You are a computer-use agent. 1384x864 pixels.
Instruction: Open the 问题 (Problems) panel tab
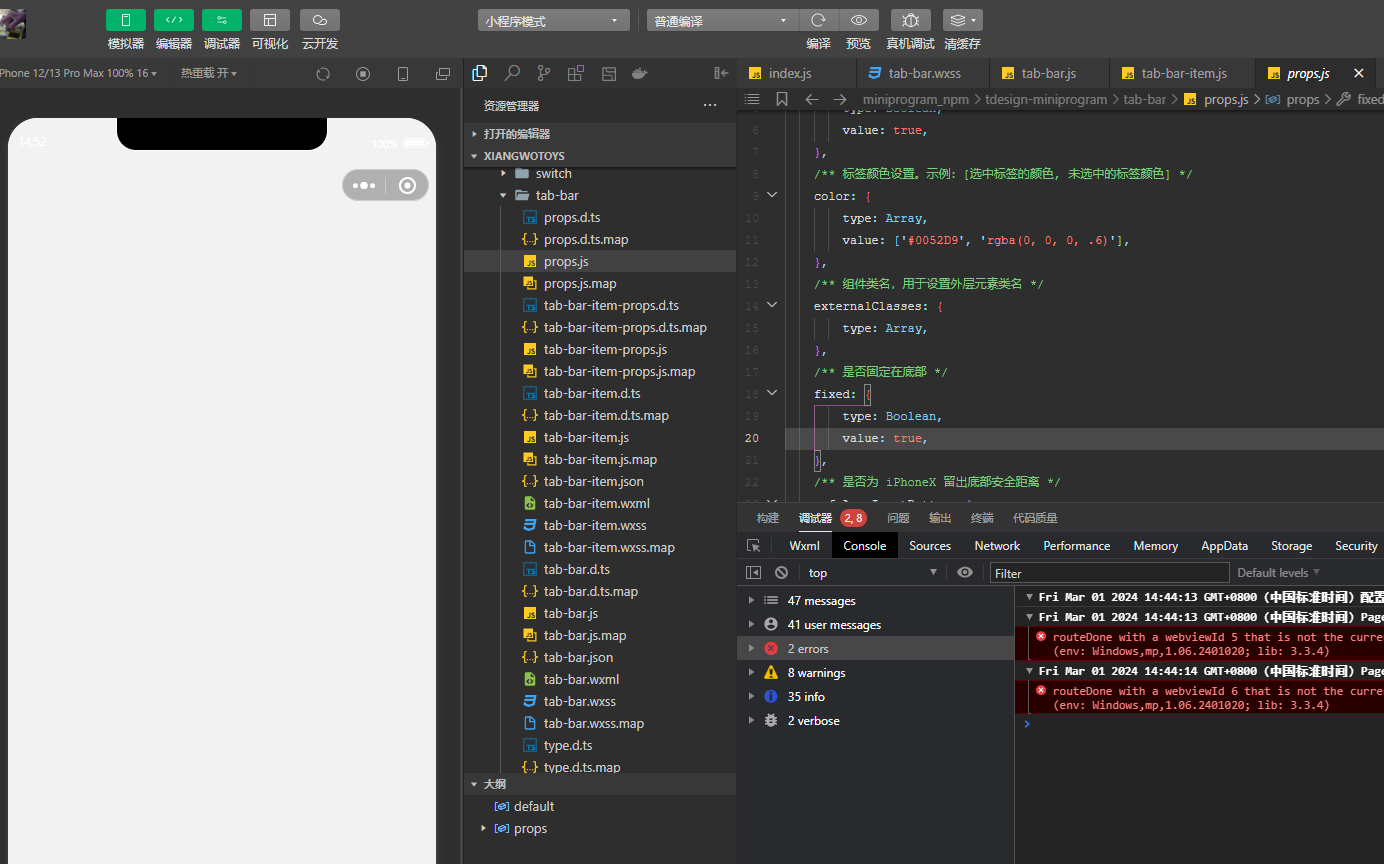898,518
